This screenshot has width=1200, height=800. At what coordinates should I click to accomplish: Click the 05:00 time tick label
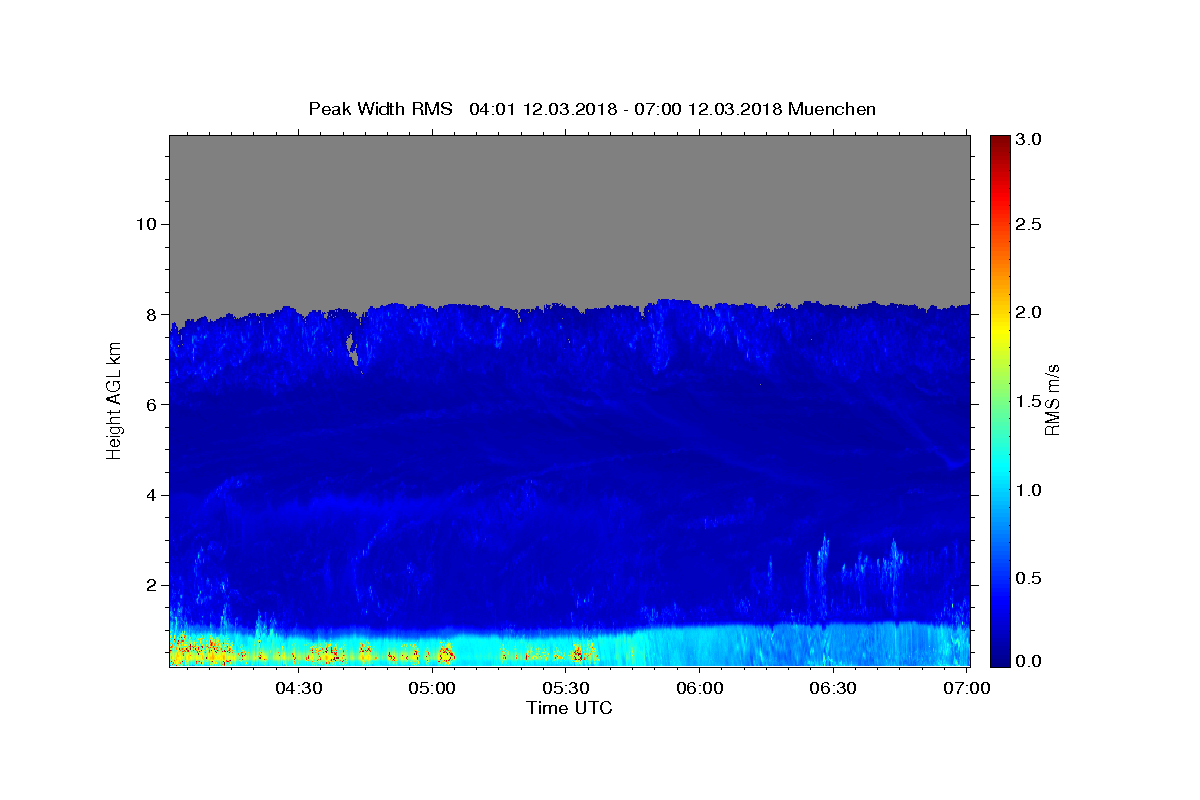click(433, 689)
